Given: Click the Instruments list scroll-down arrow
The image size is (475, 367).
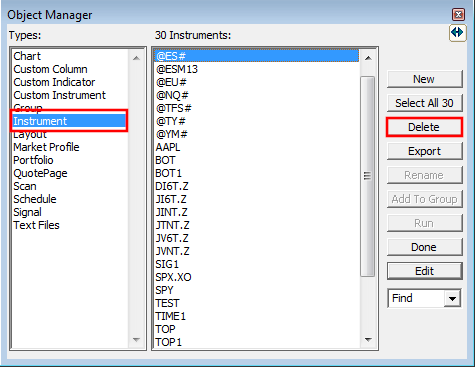Looking at the screenshot, I should click(368, 340).
